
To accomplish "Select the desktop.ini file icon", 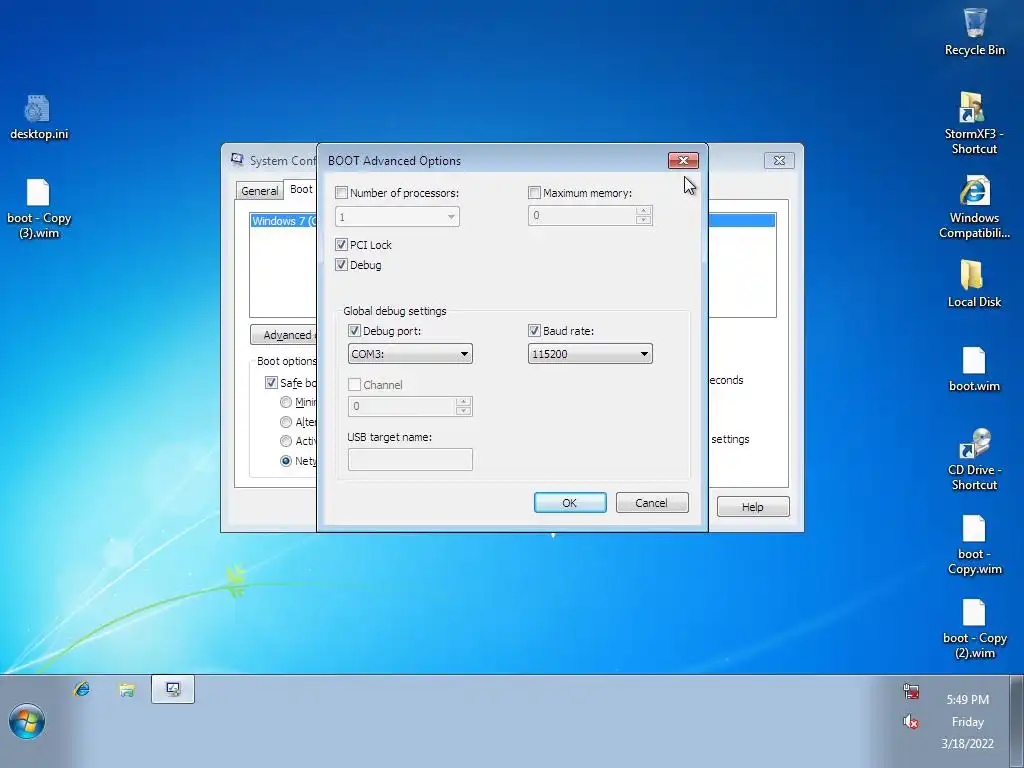I will (x=39, y=118).
